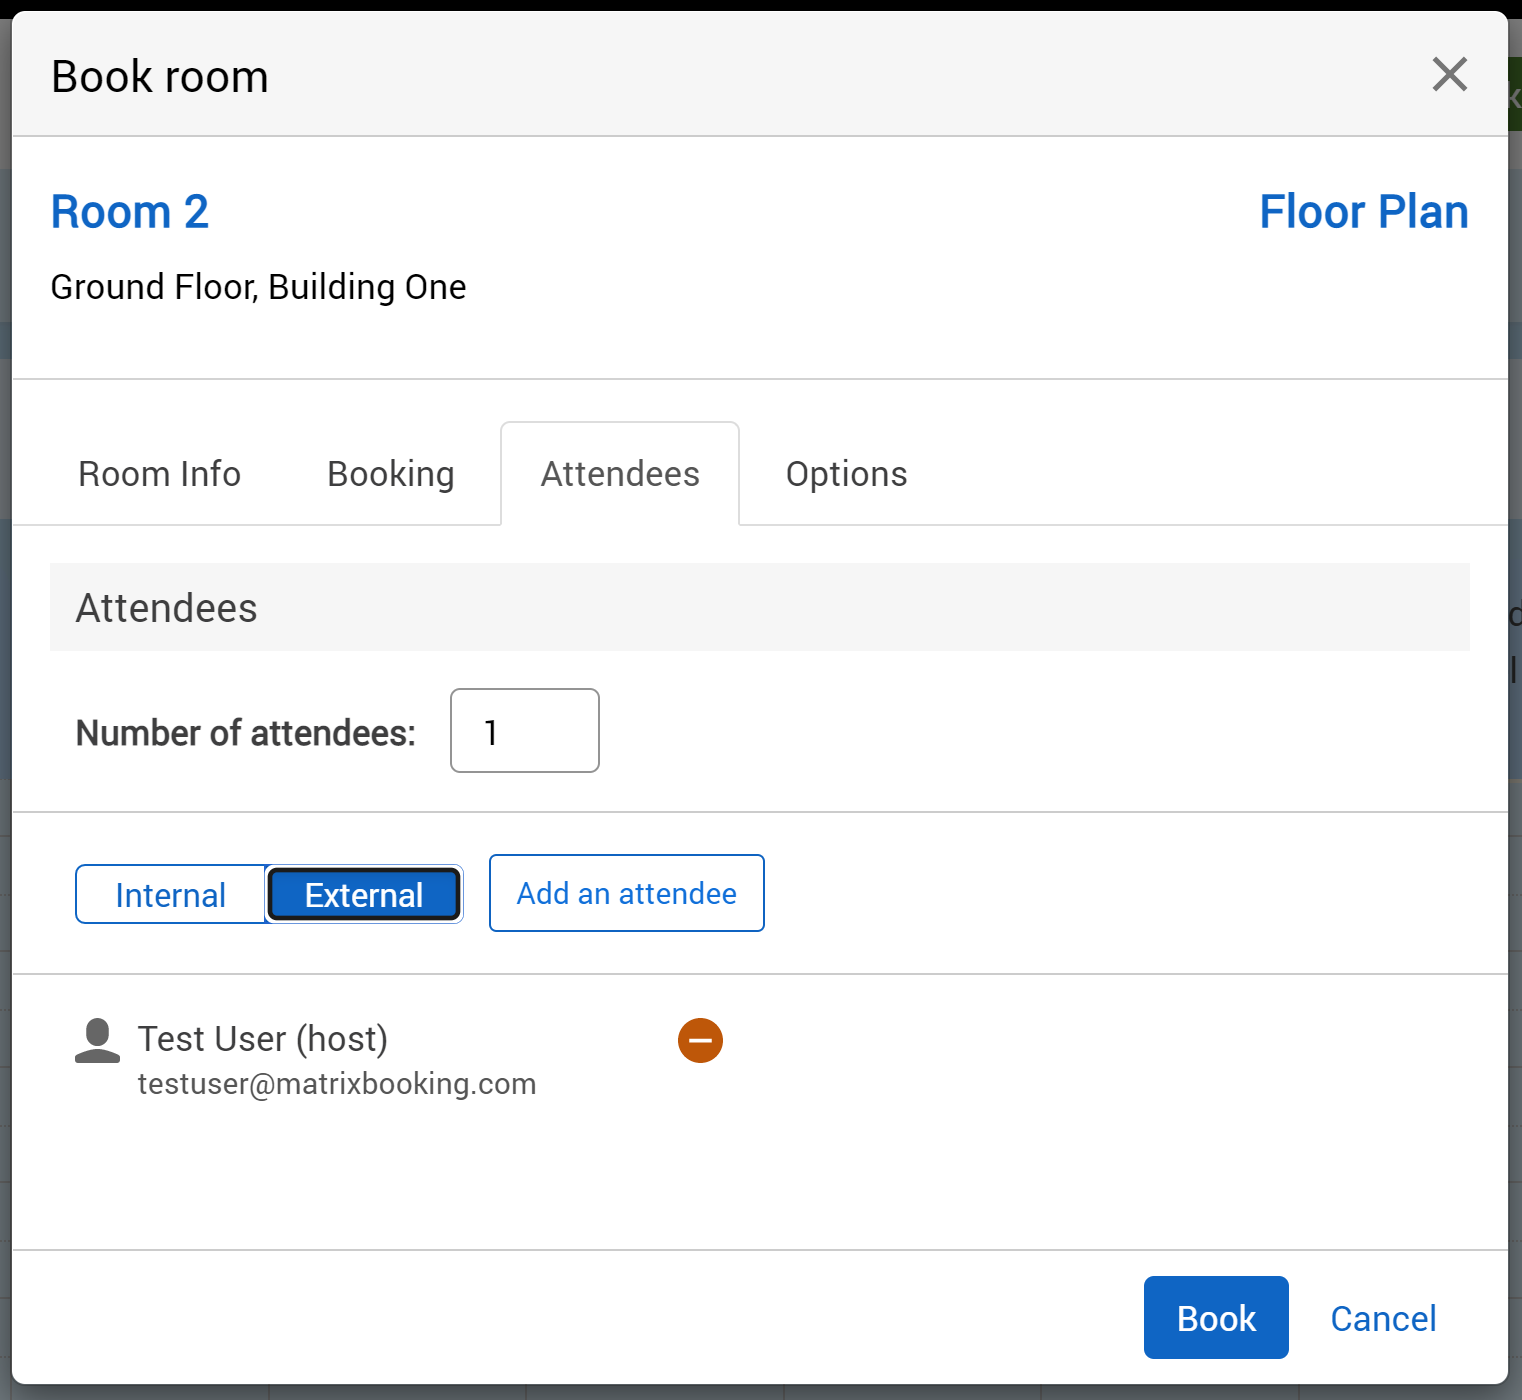Click the Ground Floor, Building One text
The width and height of the screenshot is (1522, 1400).
pyautogui.click(x=258, y=287)
